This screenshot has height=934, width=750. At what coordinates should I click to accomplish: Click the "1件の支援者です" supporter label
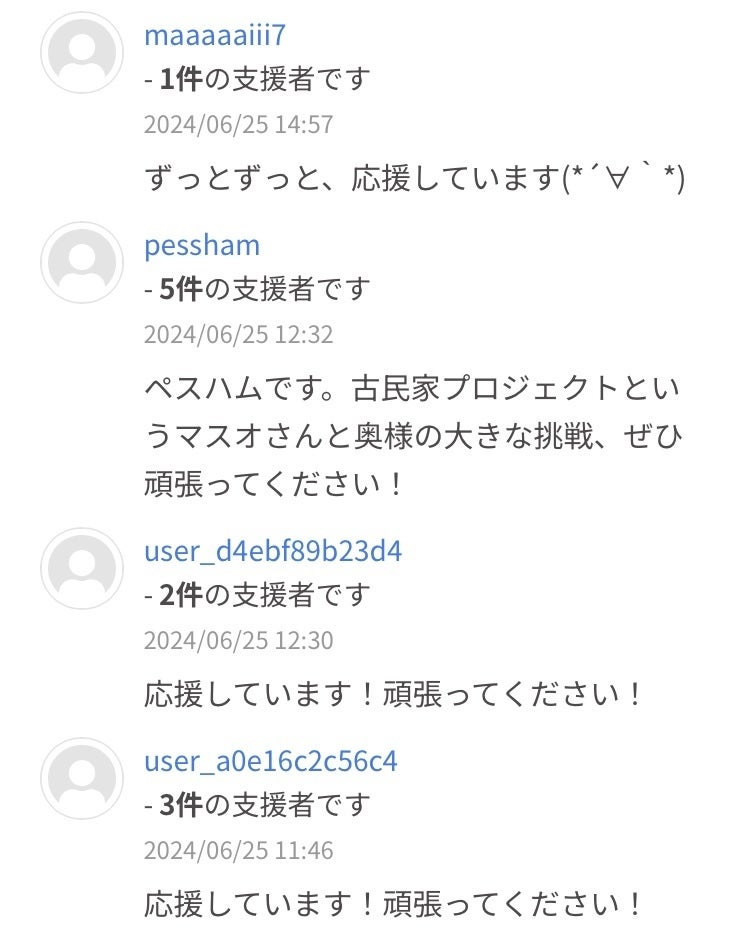click(257, 80)
